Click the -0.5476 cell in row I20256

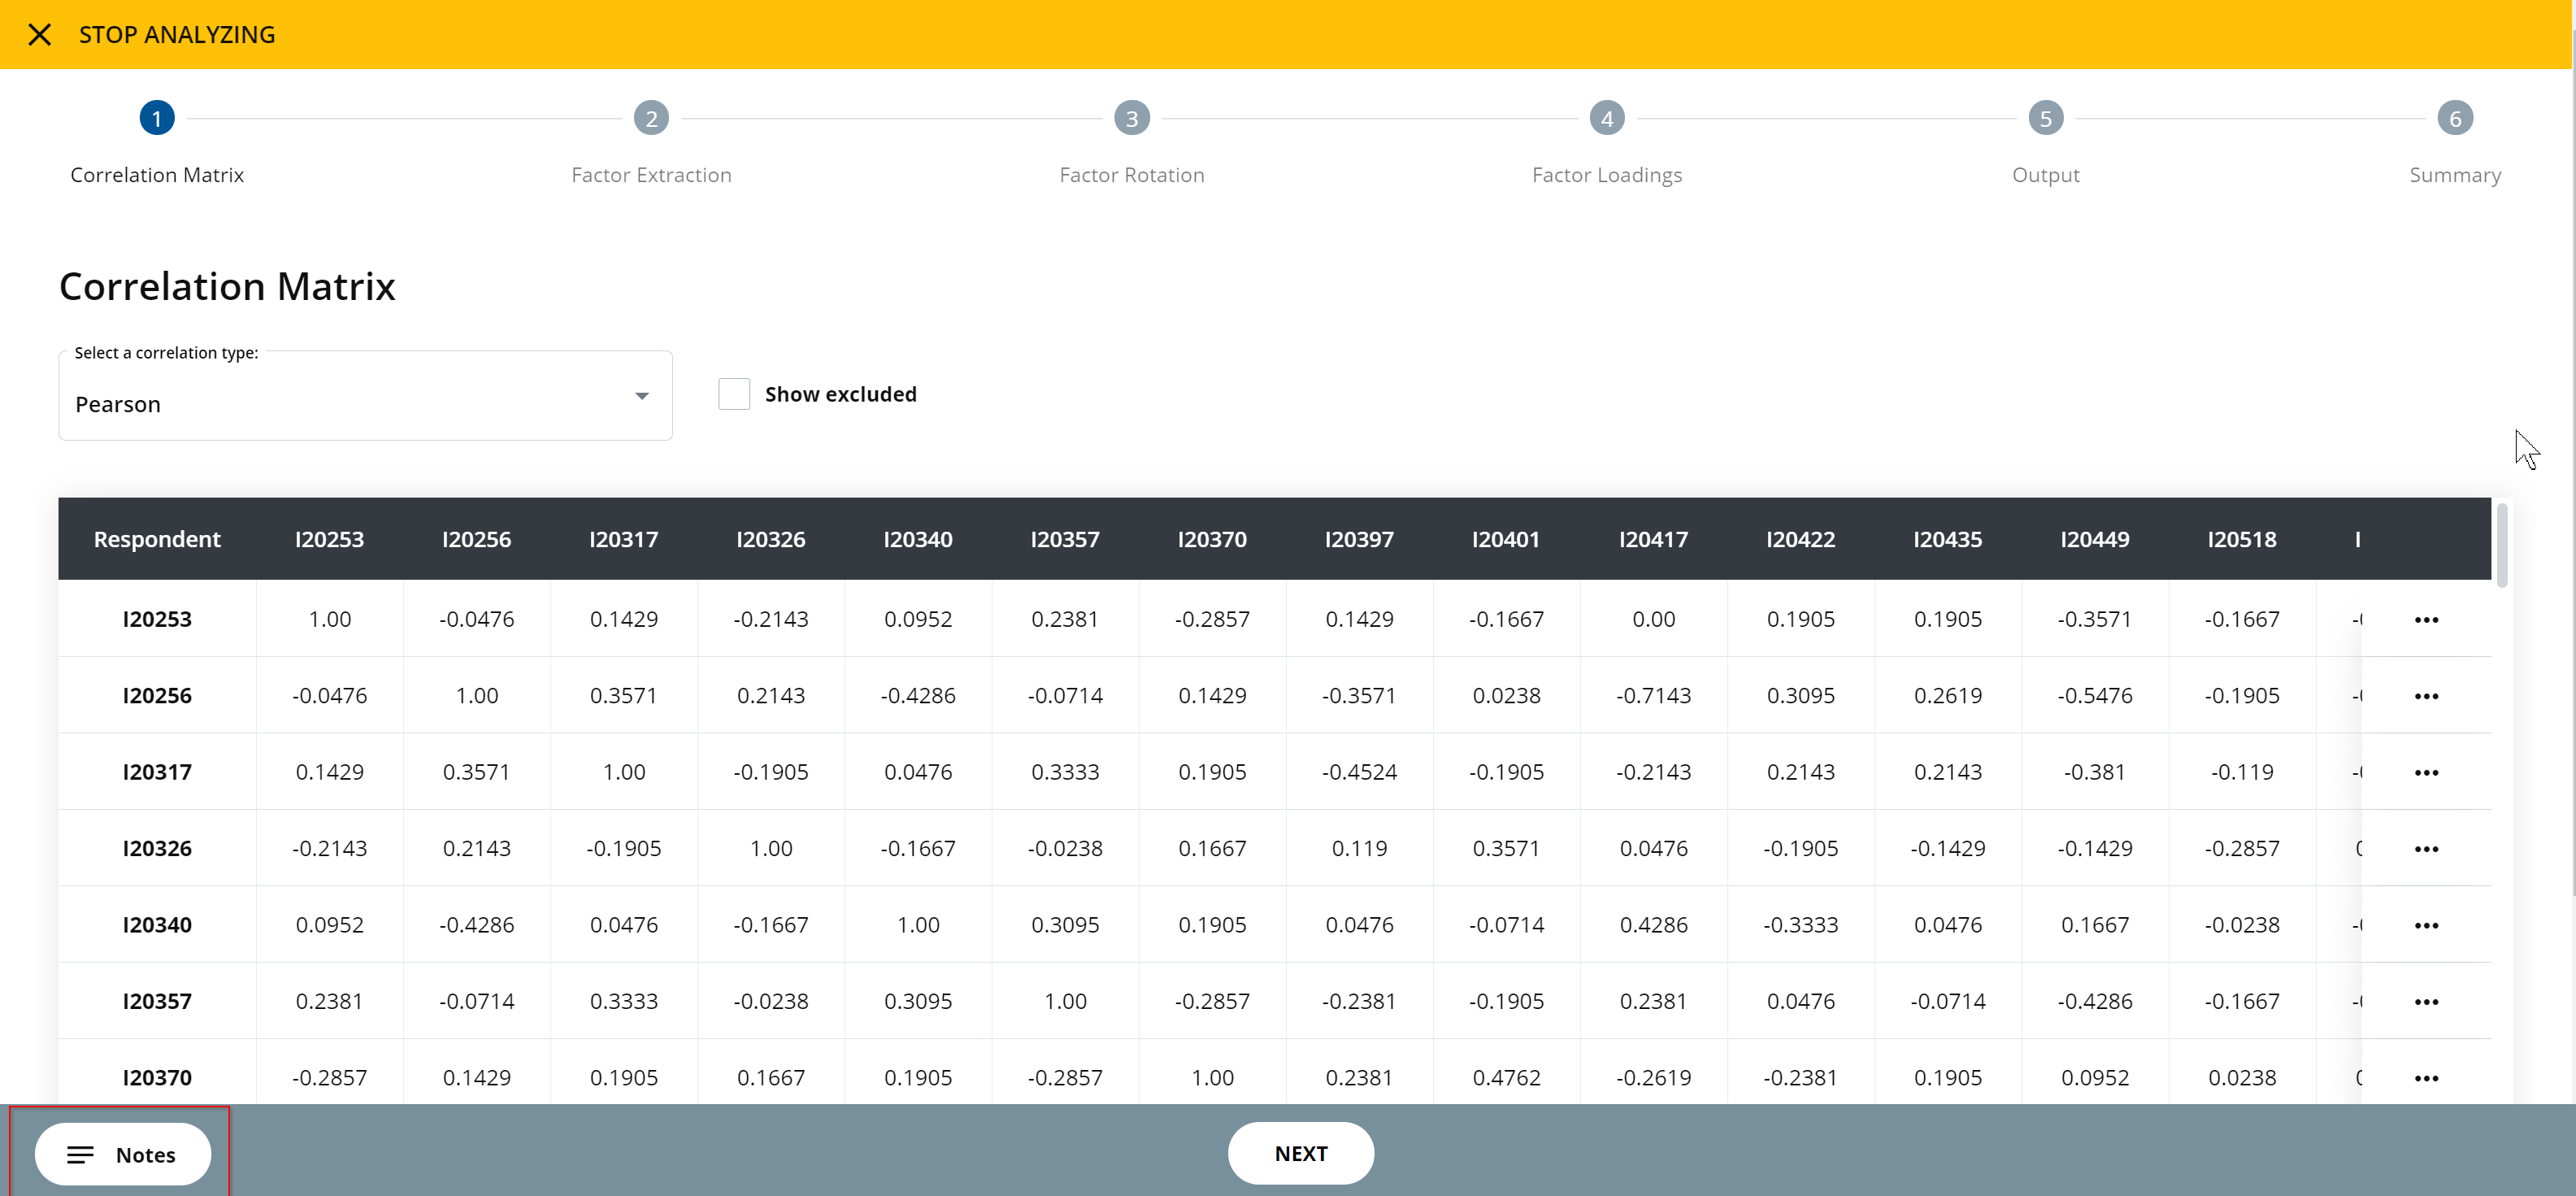pos(2094,695)
